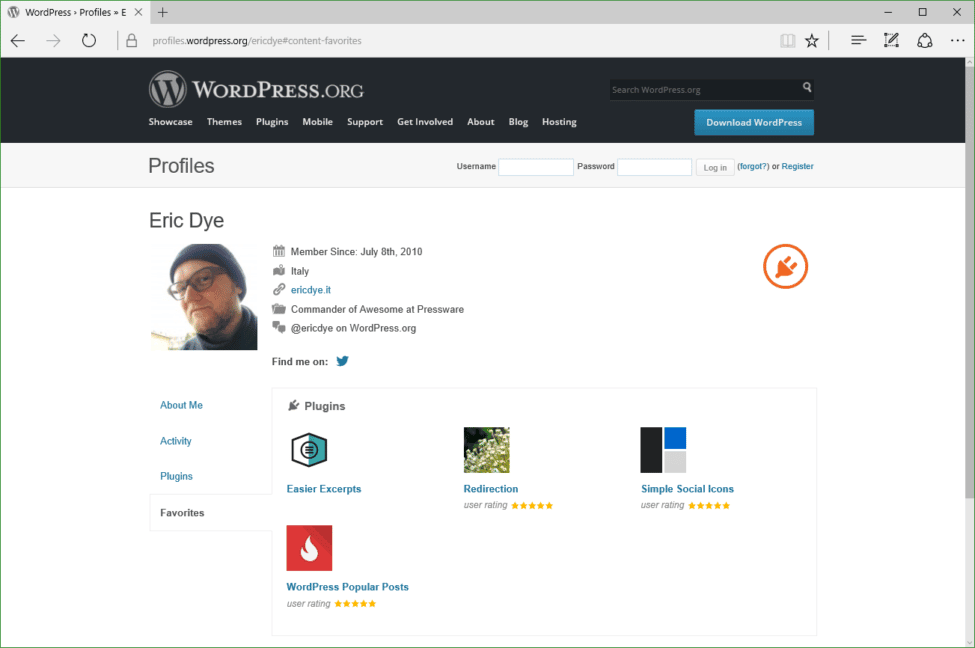975x648 pixels.
Task: Open the Themes menu item
Action: tap(224, 122)
